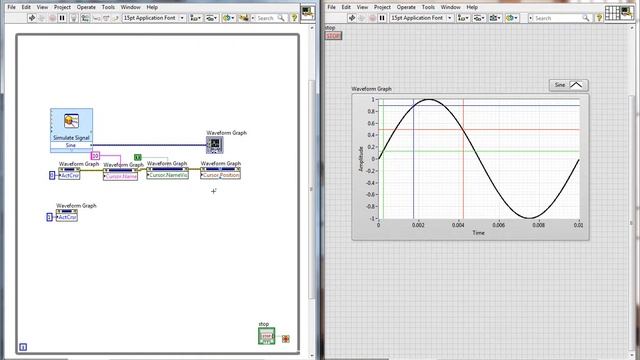Viewport: 640px width, 360px height.
Task: Select Cursor.Name property node
Action: tap(120, 174)
